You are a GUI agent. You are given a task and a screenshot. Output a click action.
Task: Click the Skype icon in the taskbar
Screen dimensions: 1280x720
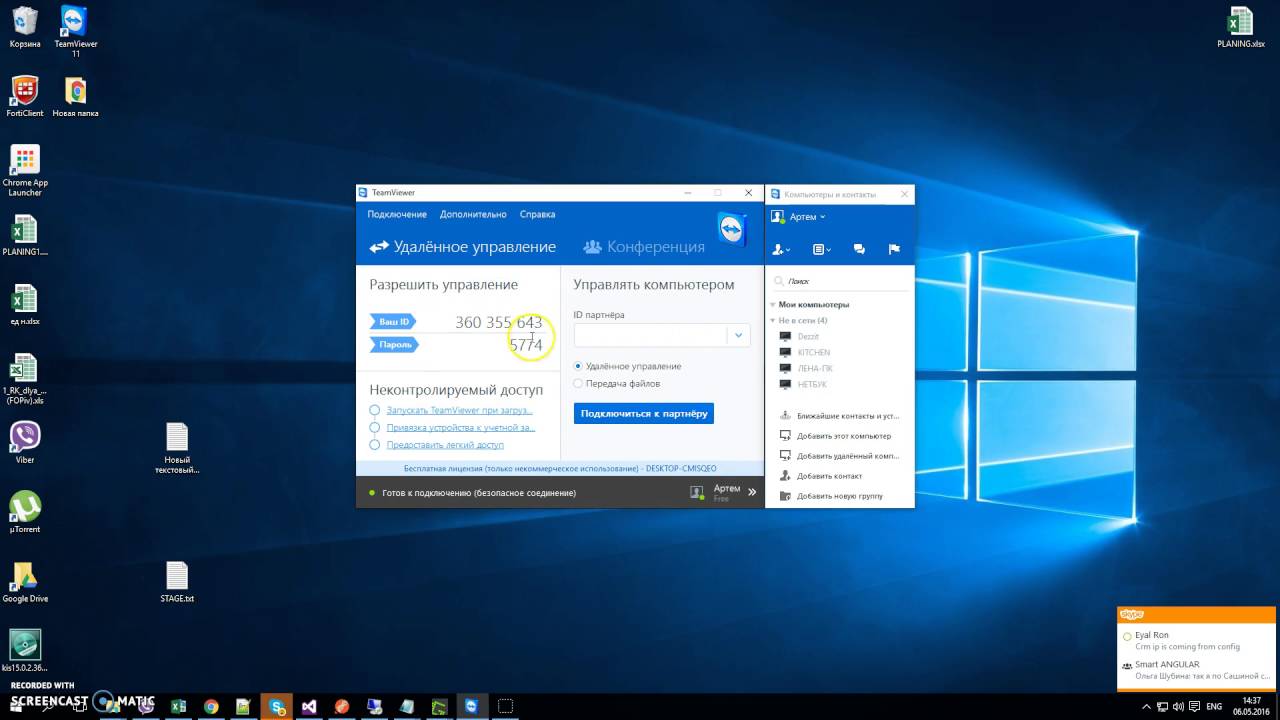pos(276,706)
